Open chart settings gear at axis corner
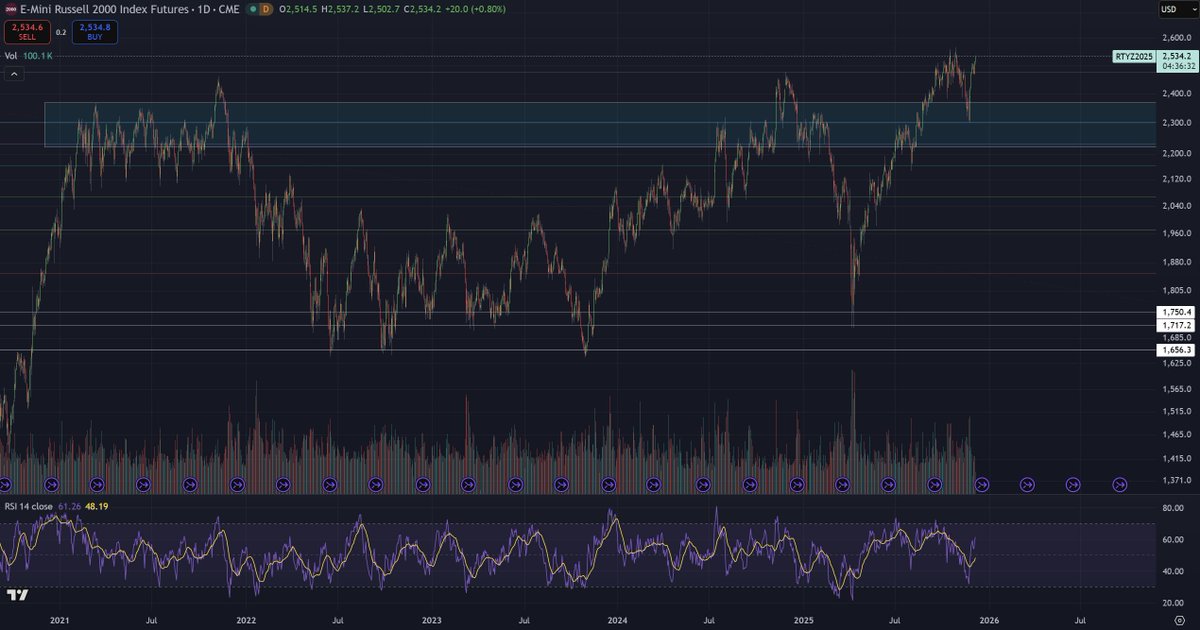Image resolution: width=1200 pixels, height=630 pixels. coord(1179,620)
